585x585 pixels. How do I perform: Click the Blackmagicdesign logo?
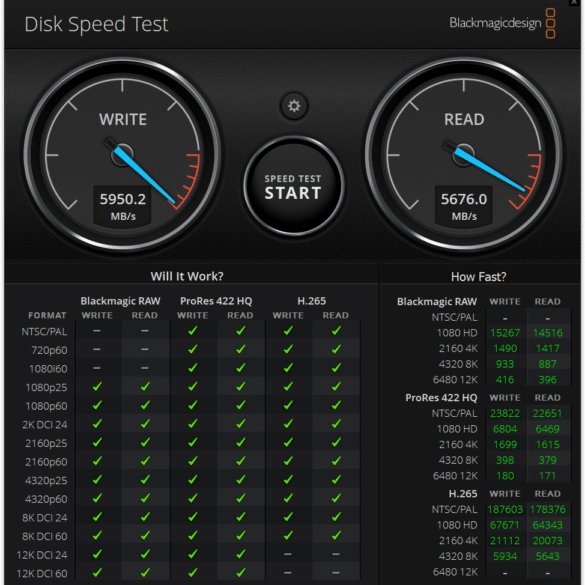point(502,23)
